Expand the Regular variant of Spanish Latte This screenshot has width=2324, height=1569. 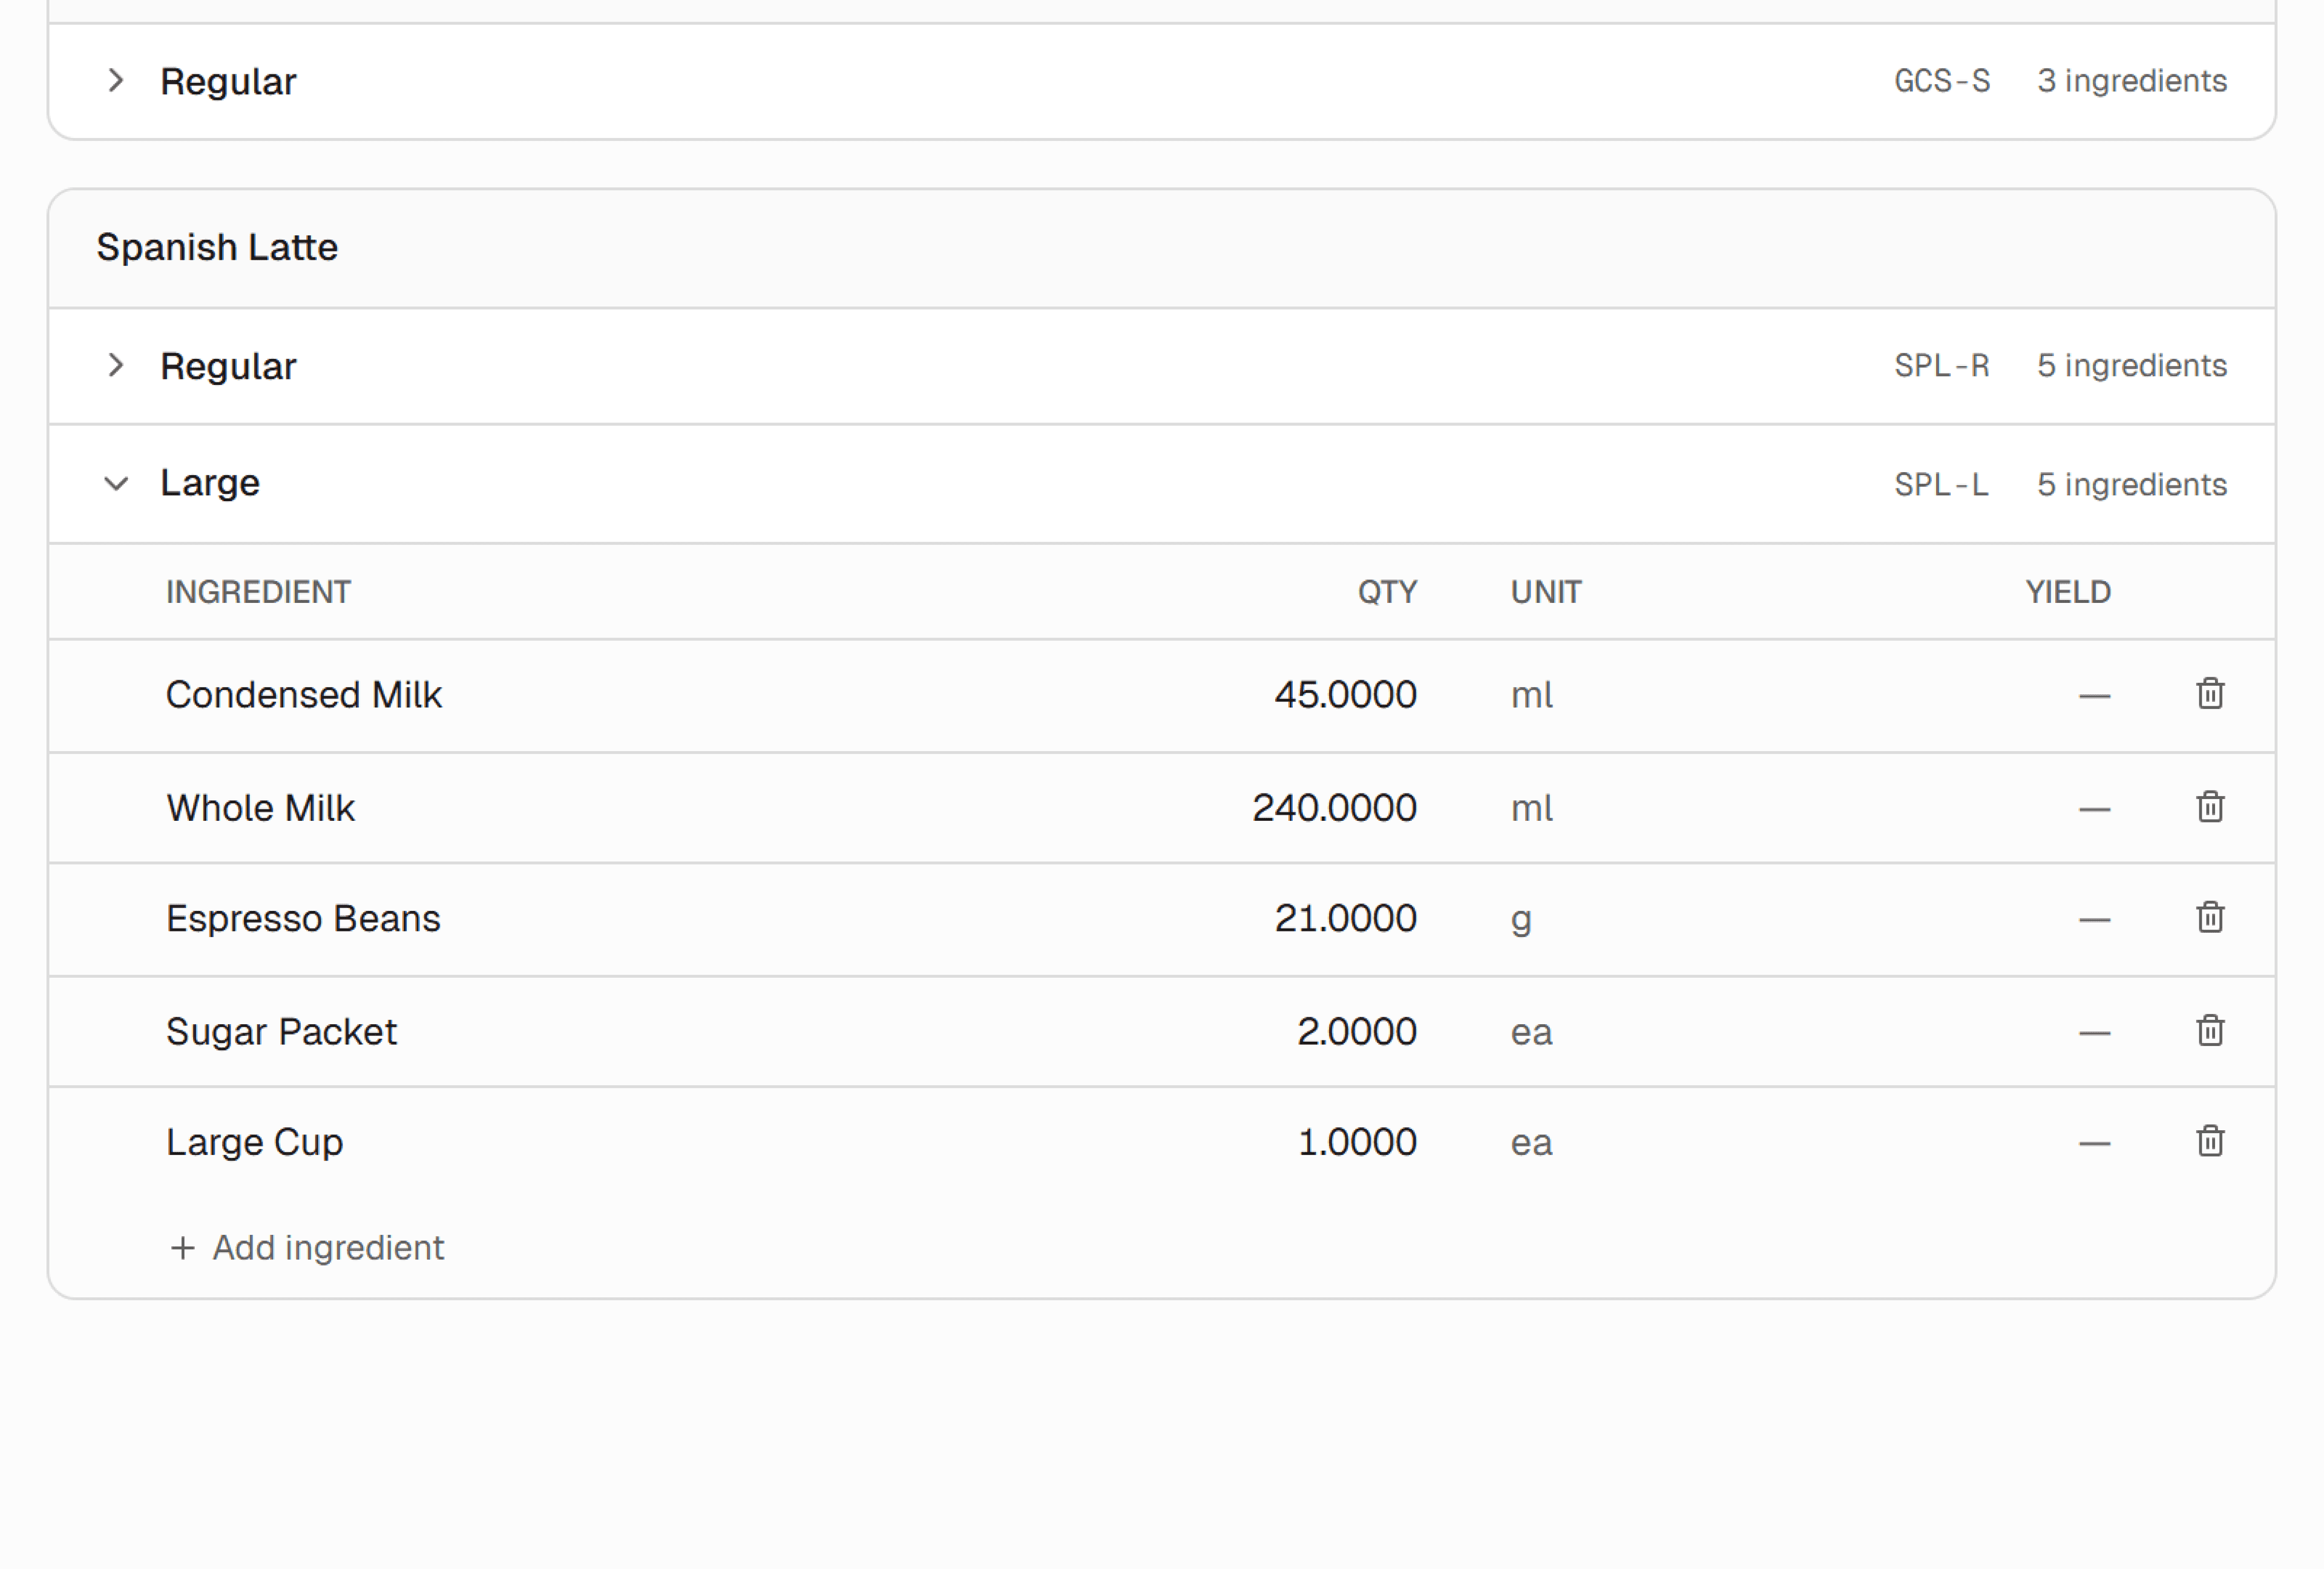click(x=116, y=365)
